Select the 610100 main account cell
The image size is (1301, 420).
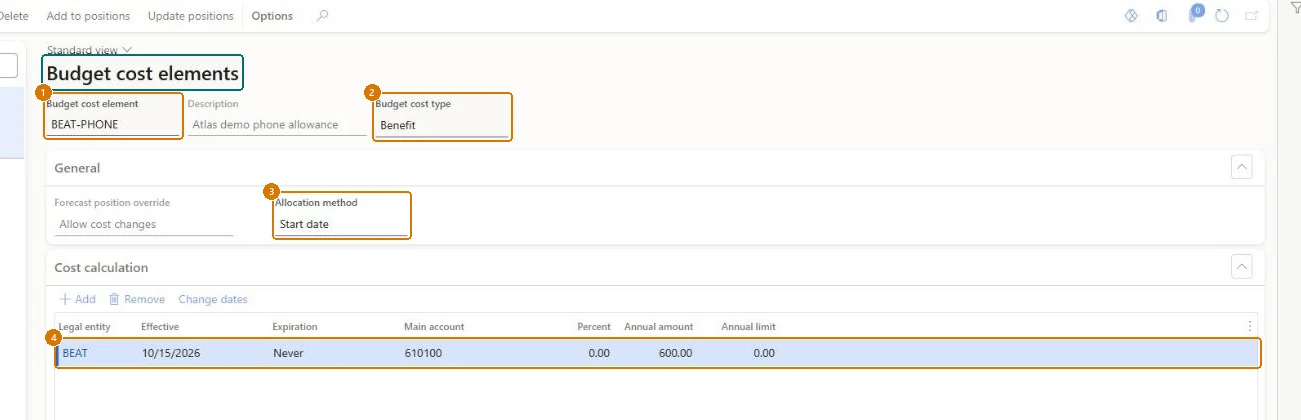421,353
